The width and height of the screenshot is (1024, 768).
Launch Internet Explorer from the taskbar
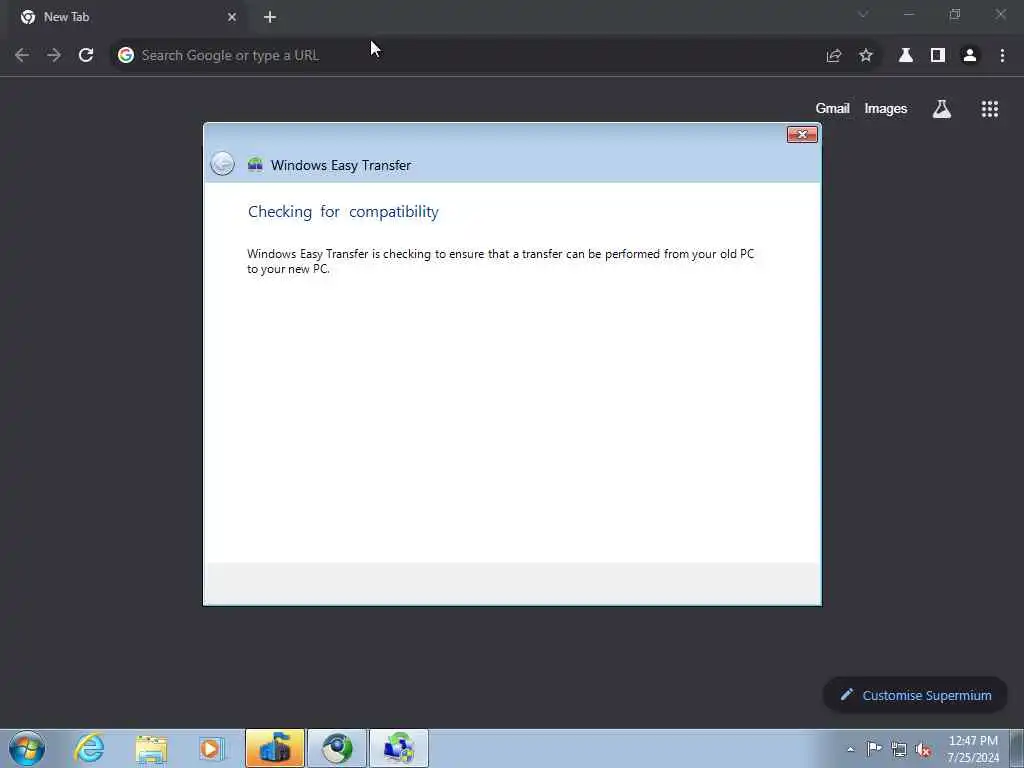(89, 748)
